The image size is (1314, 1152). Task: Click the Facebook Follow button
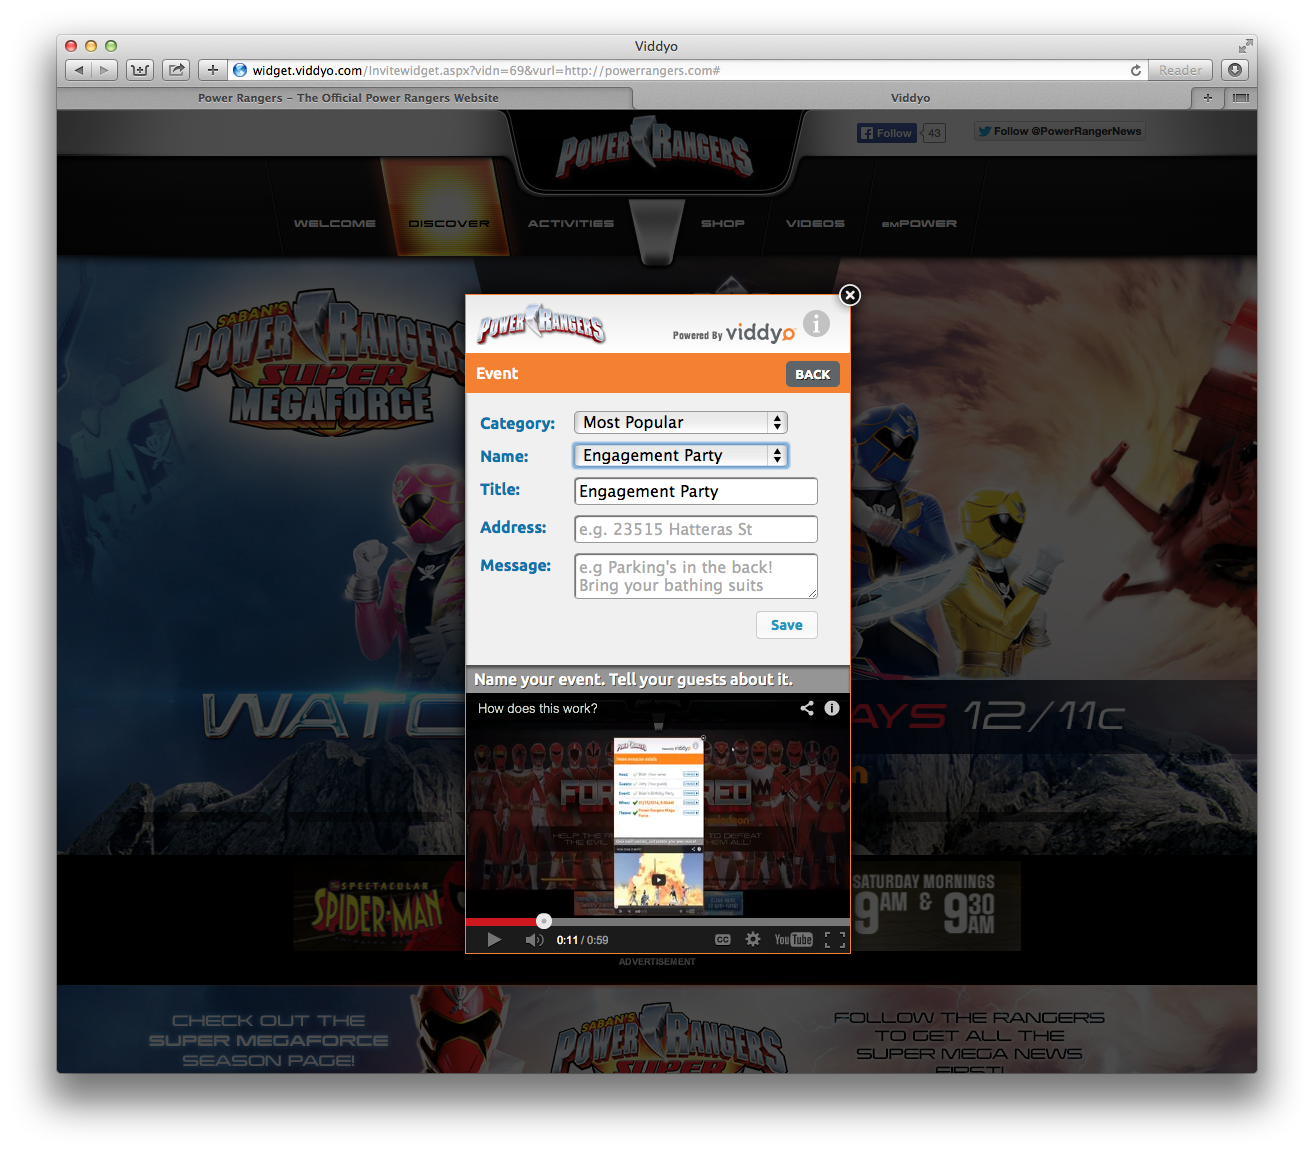click(x=887, y=133)
